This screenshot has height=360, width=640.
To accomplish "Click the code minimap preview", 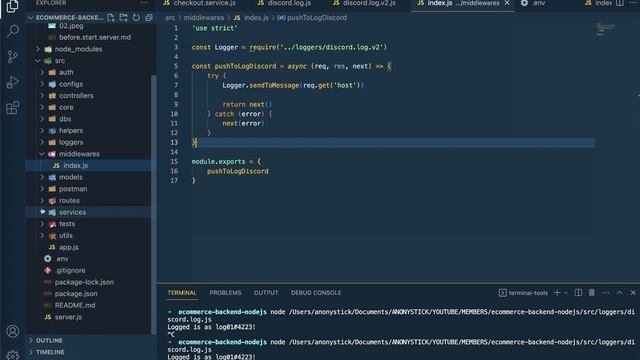I will pos(605,29).
